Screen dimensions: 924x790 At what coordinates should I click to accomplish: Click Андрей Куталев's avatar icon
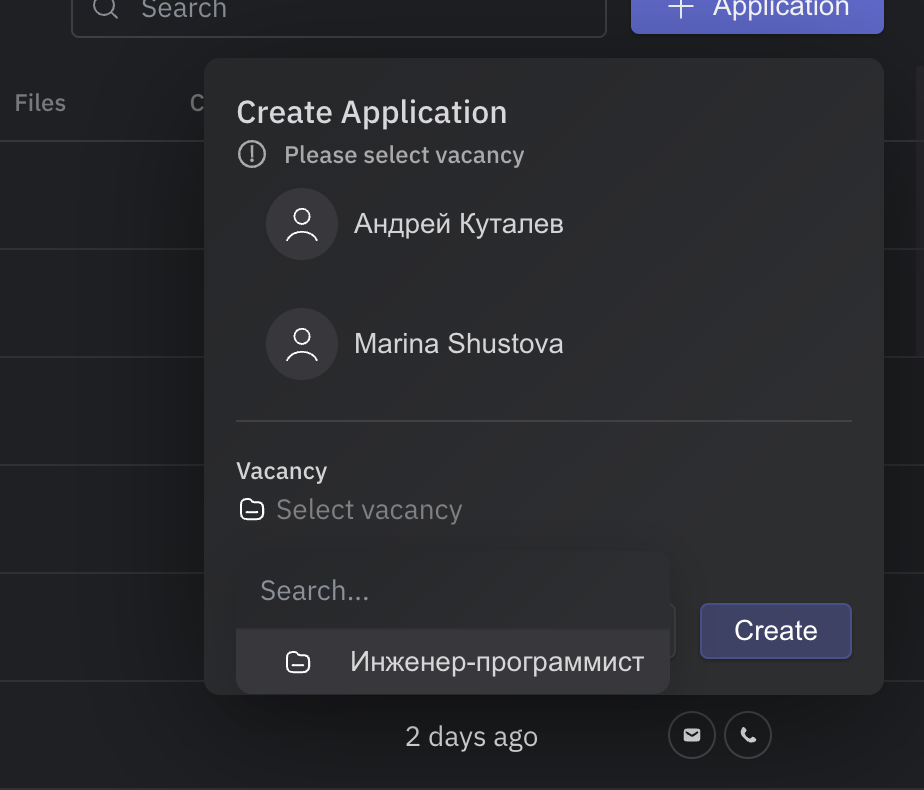[301, 224]
